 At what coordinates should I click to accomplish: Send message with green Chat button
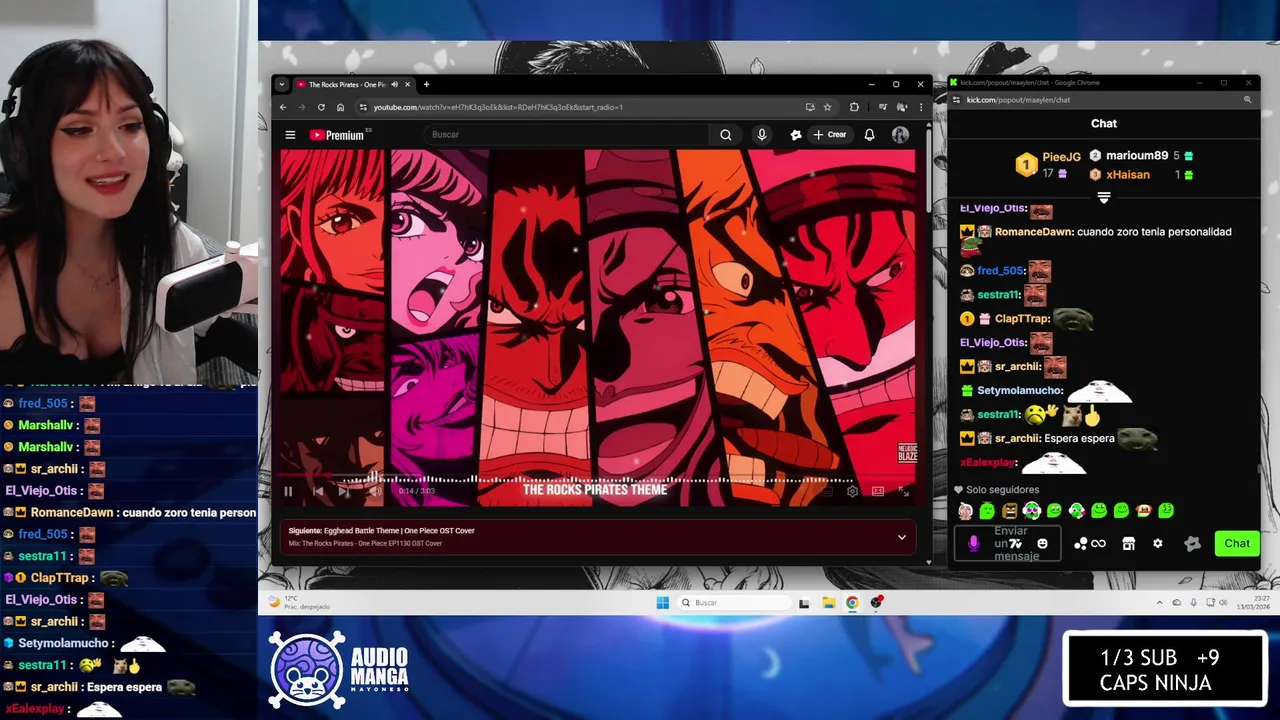[x=1237, y=544]
